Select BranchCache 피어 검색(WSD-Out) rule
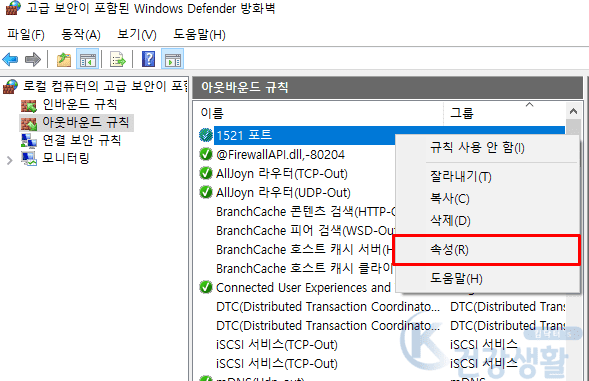The height and width of the screenshot is (381, 589). tap(306, 230)
